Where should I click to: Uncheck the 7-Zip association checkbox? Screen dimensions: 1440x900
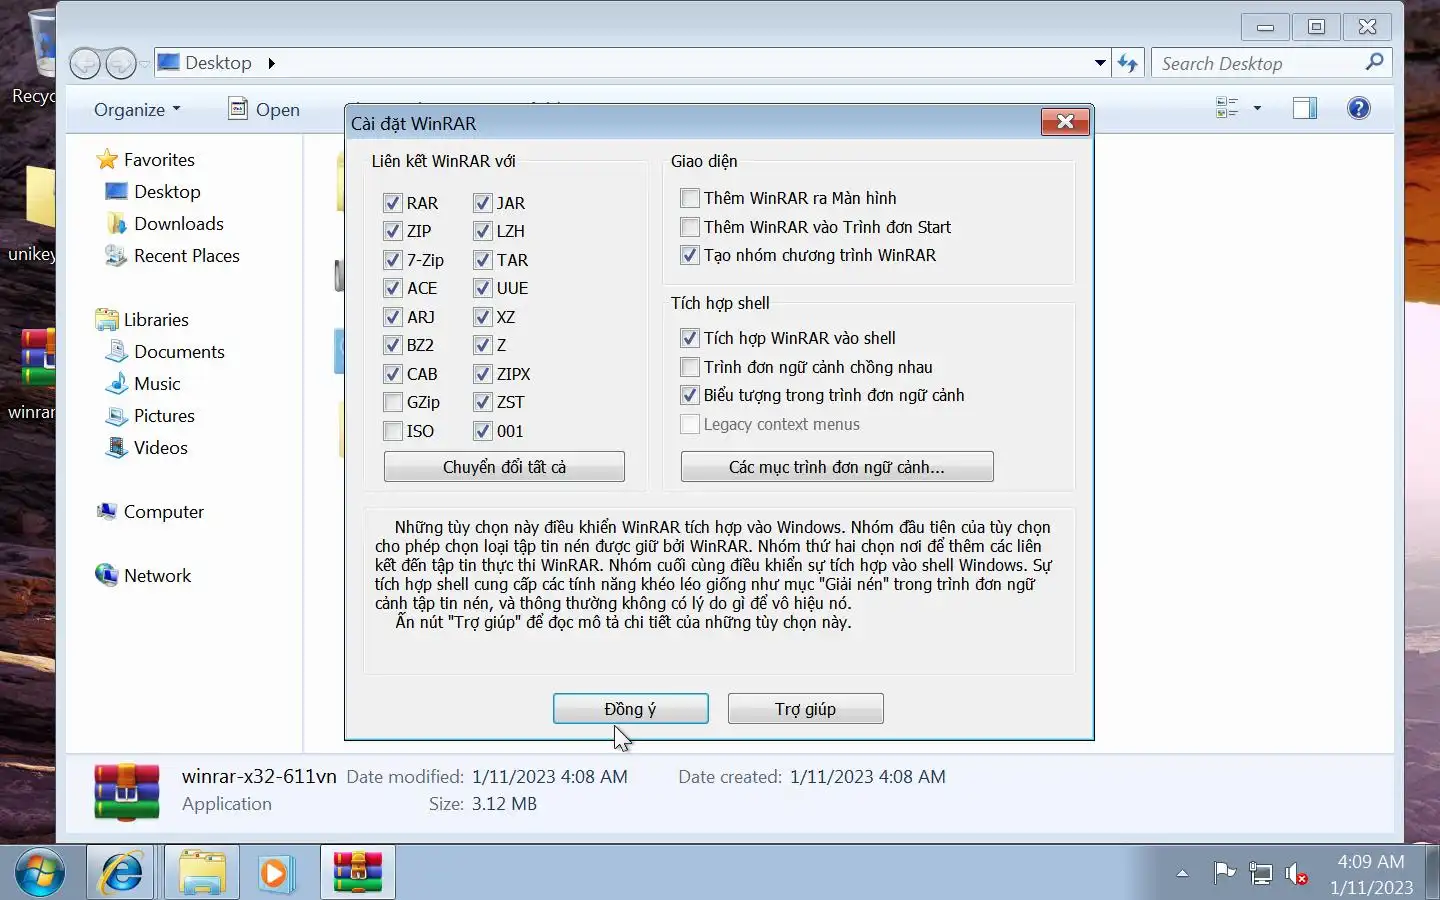[393, 260]
